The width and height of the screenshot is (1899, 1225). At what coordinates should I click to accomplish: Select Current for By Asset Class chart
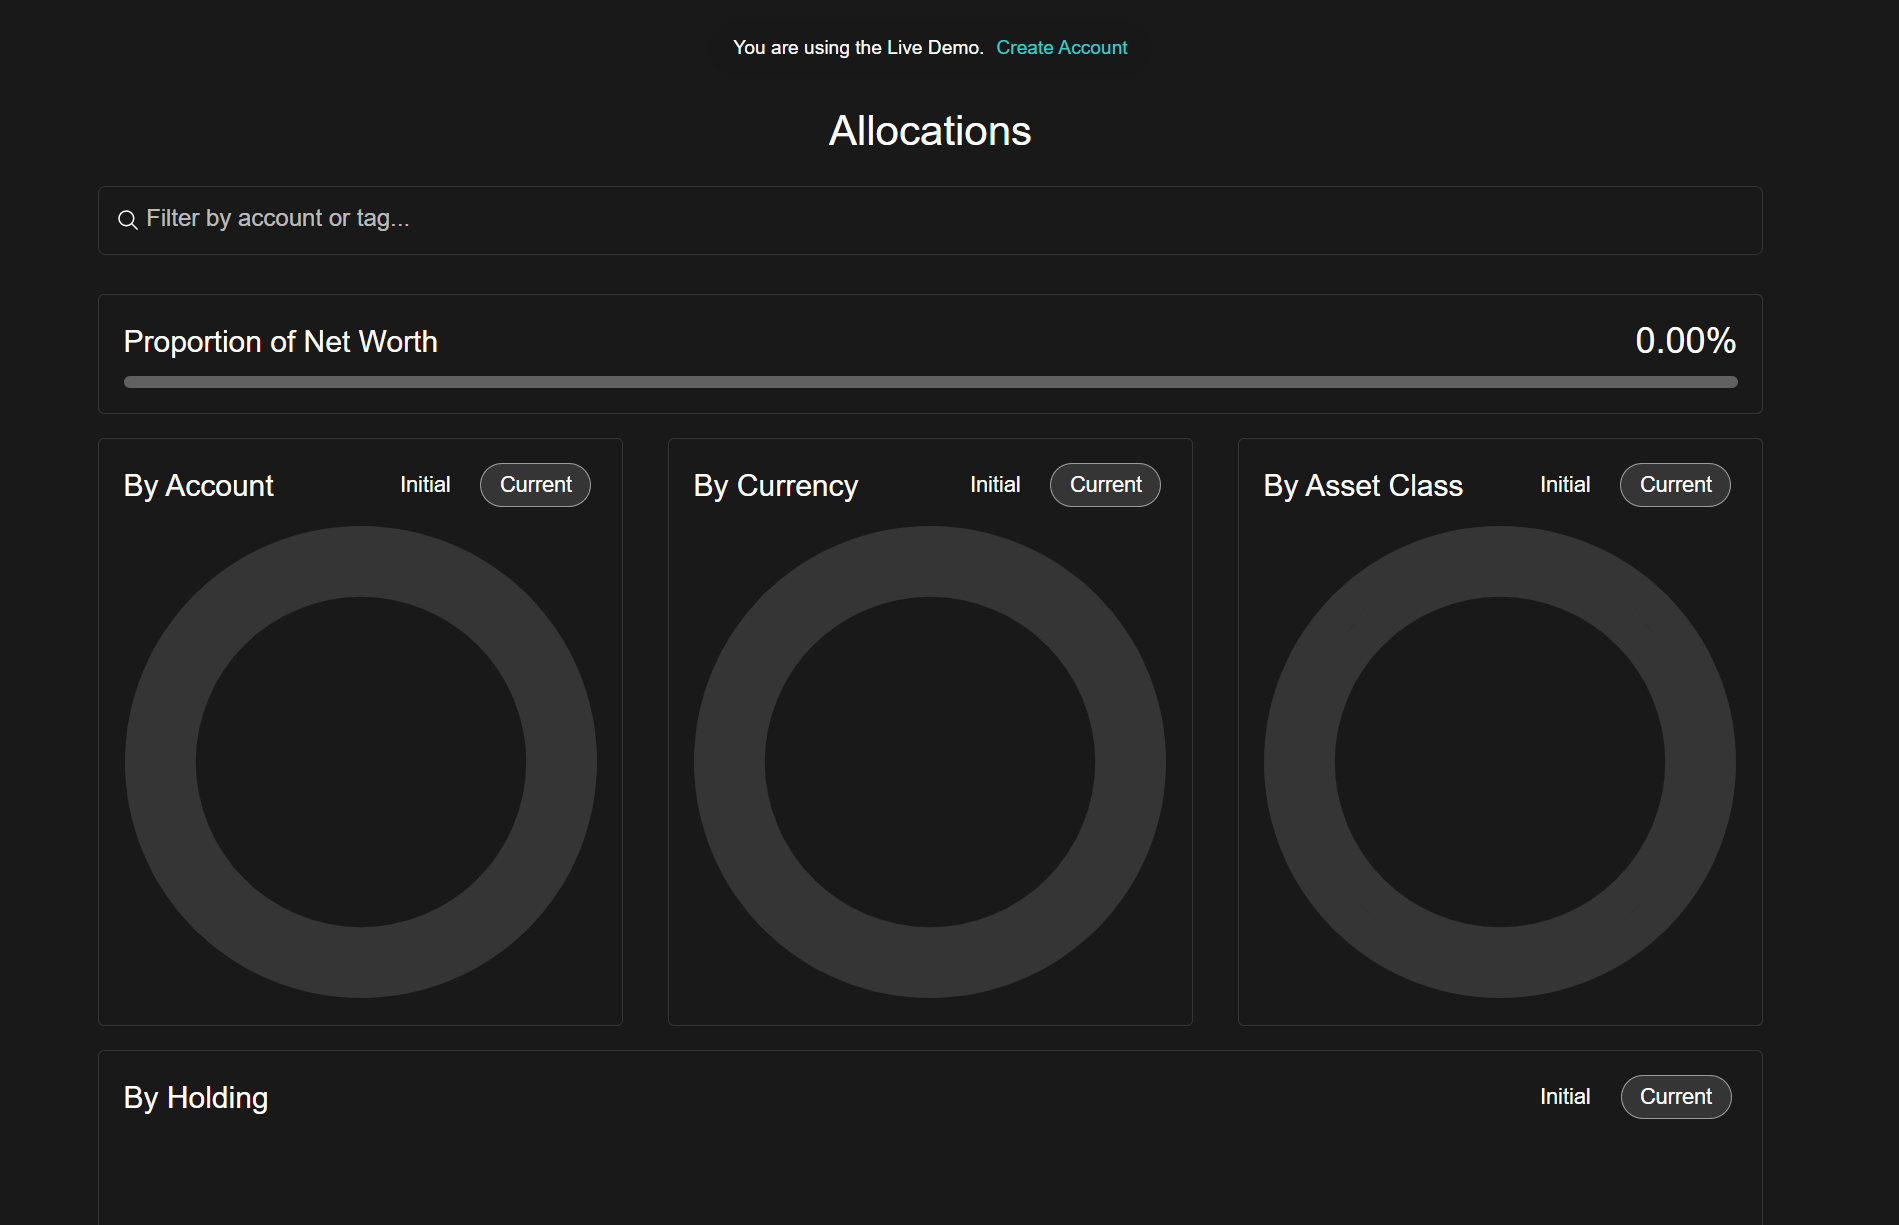click(x=1675, y=484)
